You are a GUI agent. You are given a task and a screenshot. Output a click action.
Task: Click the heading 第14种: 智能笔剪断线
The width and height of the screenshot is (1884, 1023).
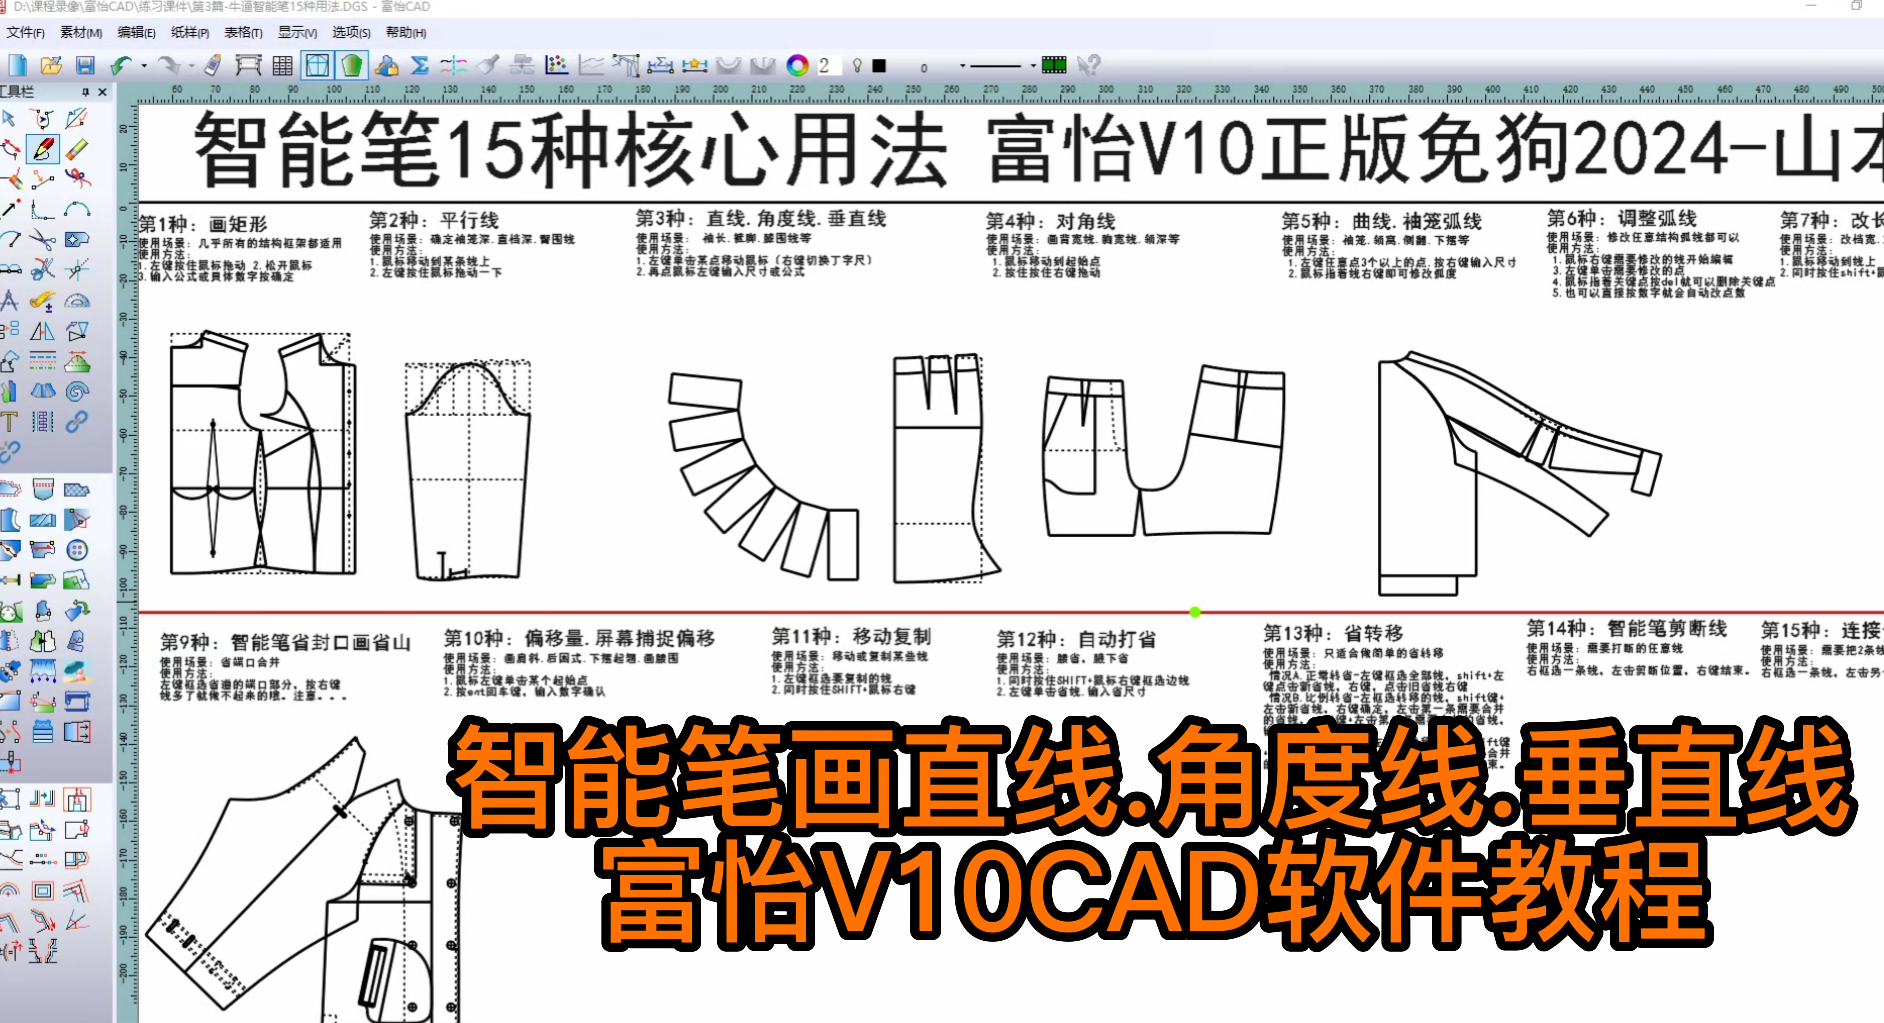click(x=1626, y=629)
